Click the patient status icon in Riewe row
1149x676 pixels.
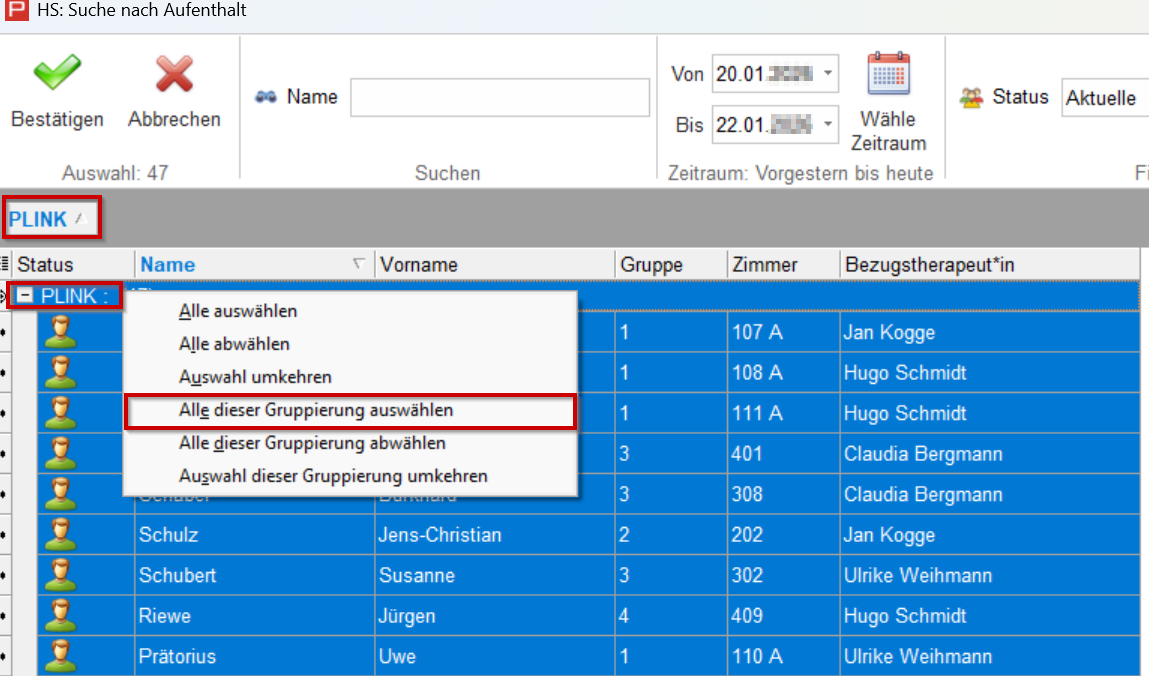pos(61,615)
